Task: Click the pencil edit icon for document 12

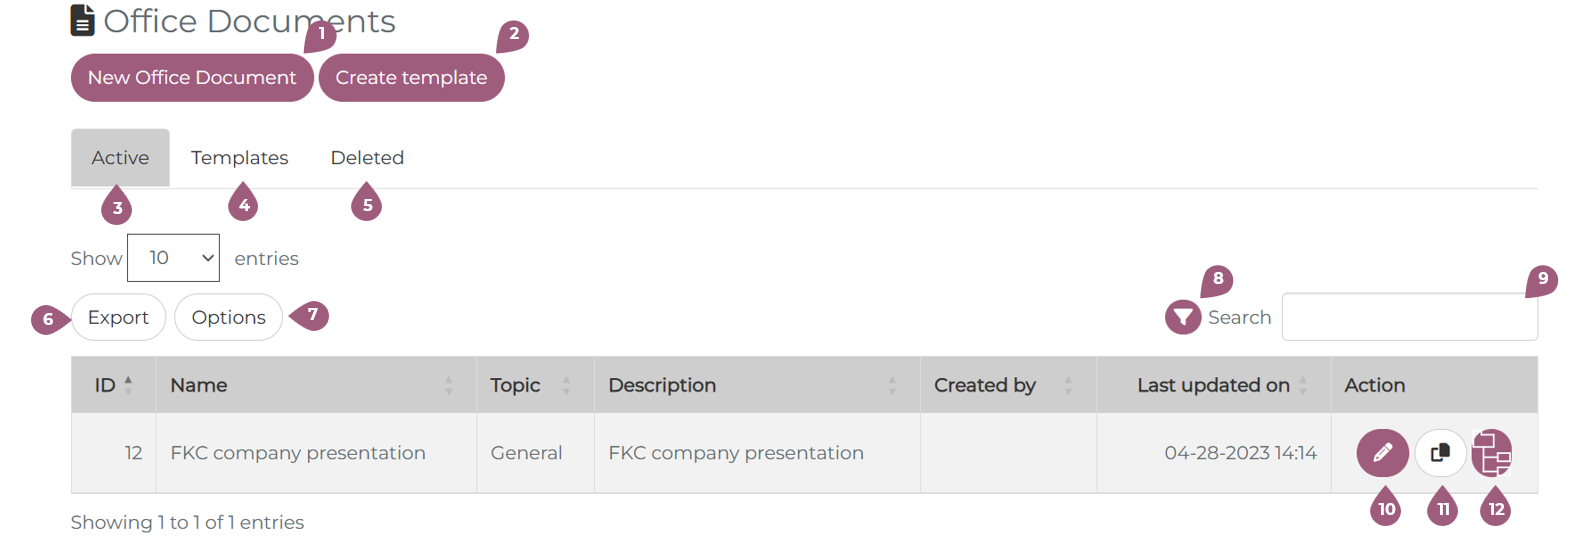Action: (x=1382, y=453)
